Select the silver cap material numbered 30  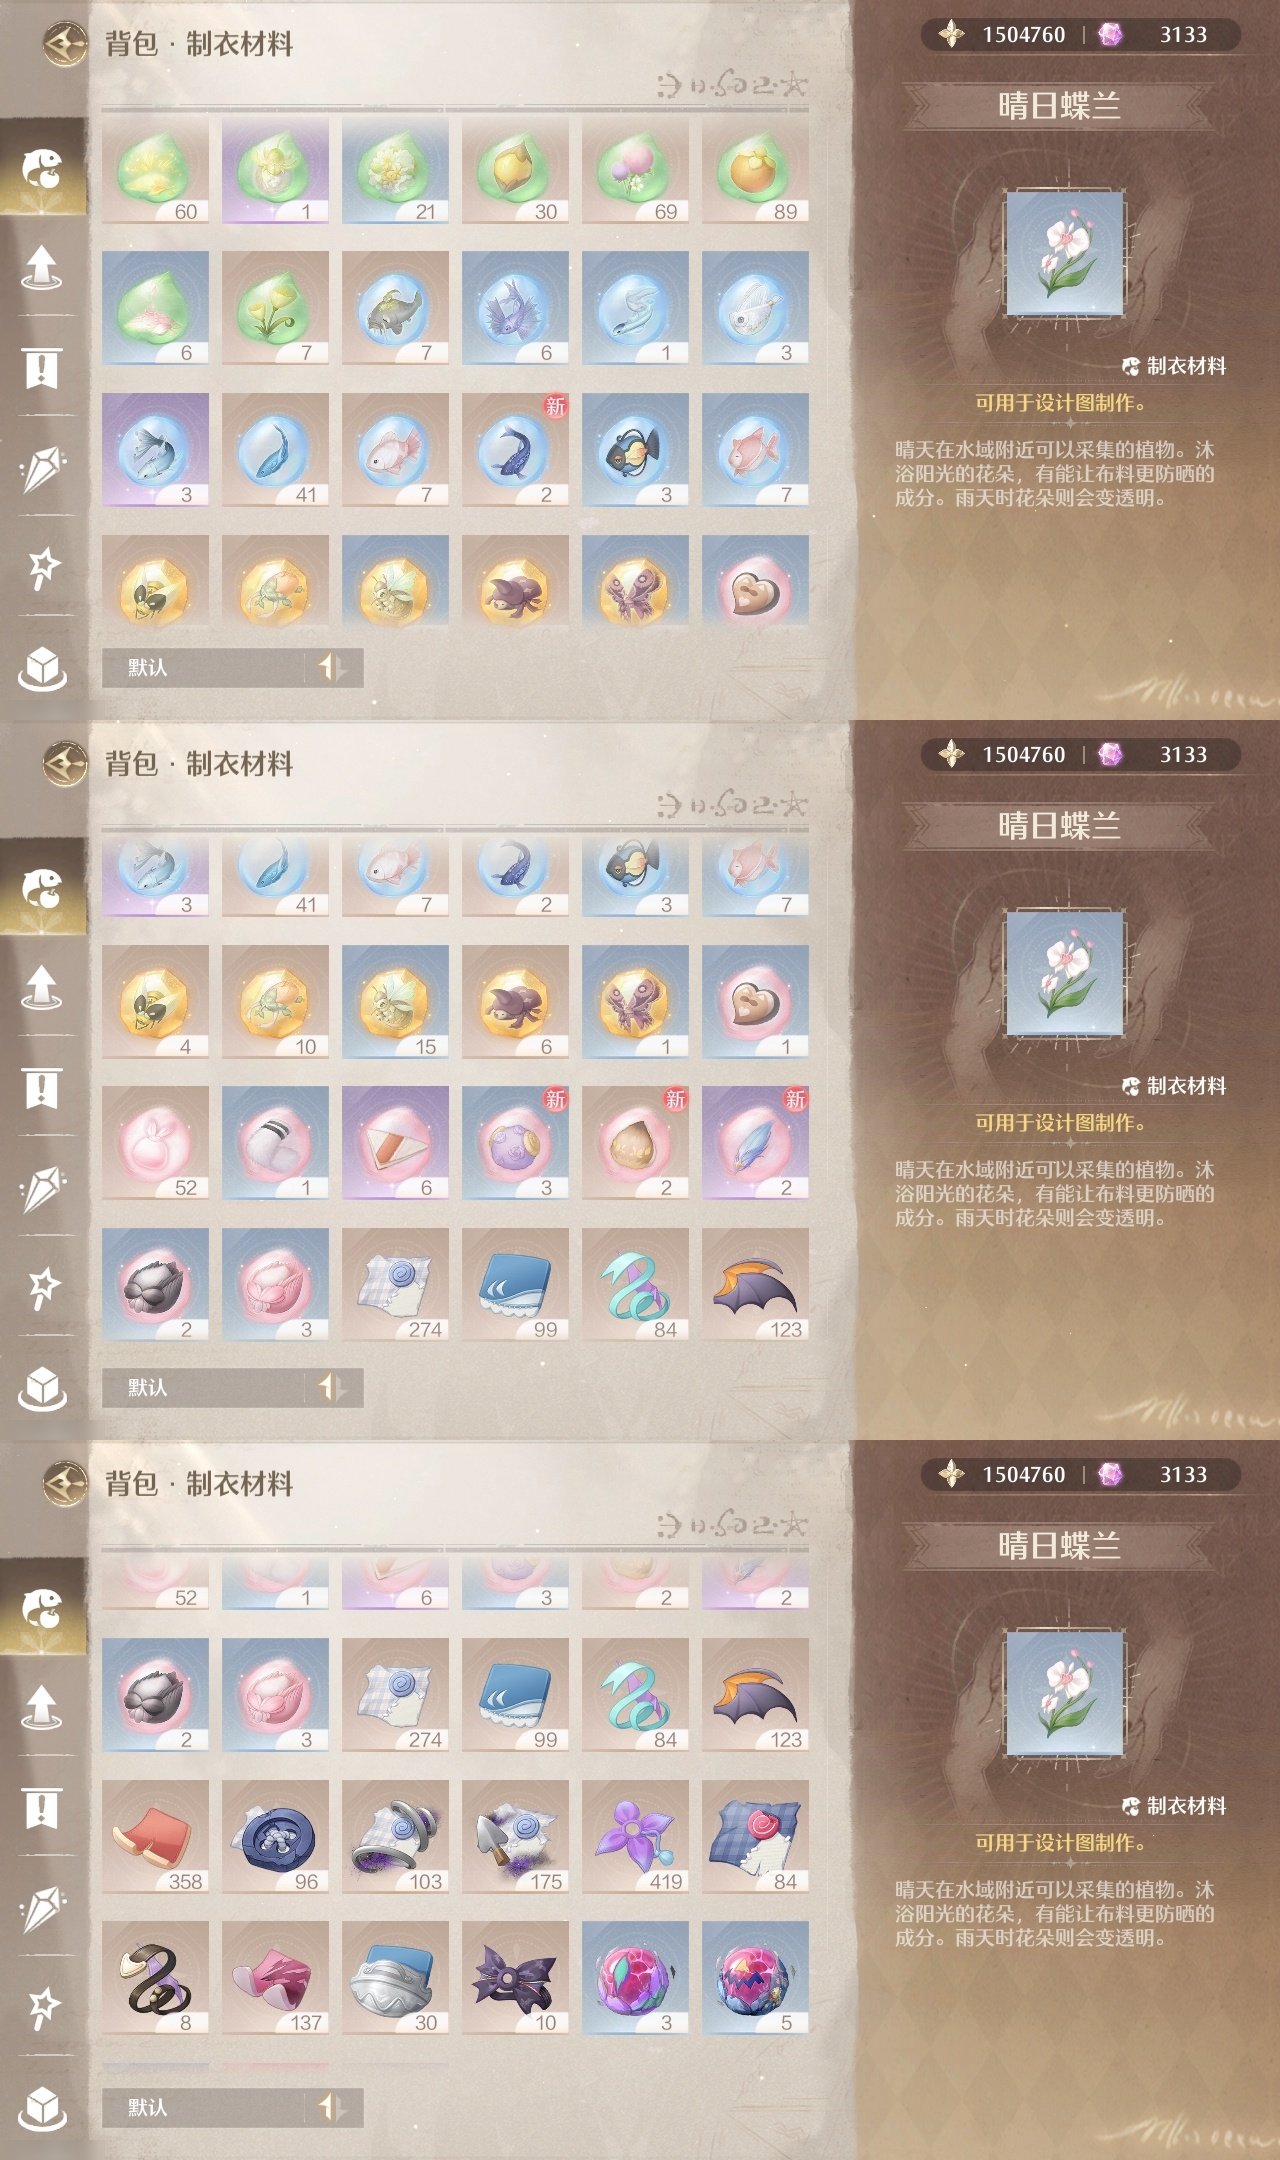pos(395,1978)
